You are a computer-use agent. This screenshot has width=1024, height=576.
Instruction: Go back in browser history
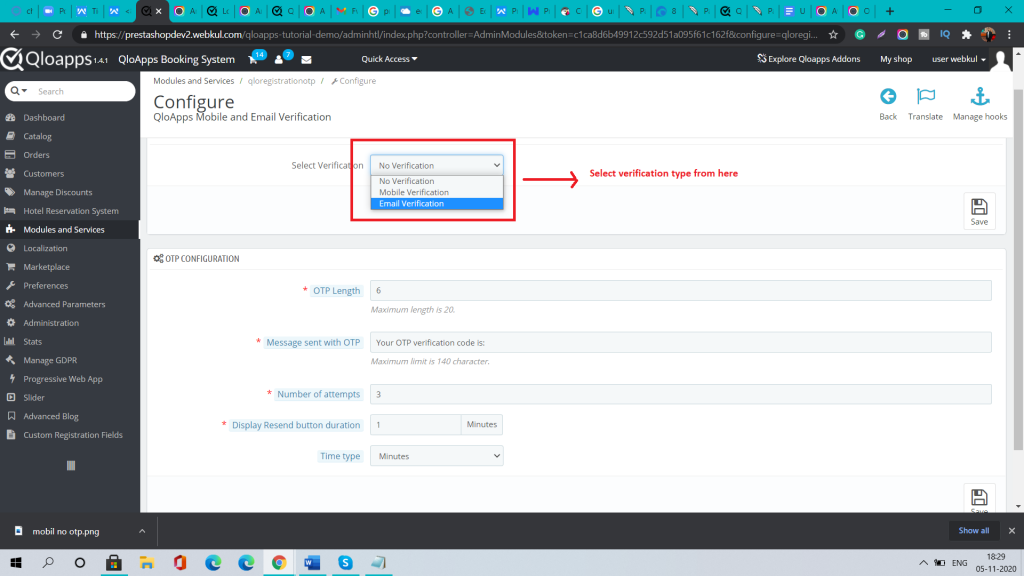[x=15, y=35]
